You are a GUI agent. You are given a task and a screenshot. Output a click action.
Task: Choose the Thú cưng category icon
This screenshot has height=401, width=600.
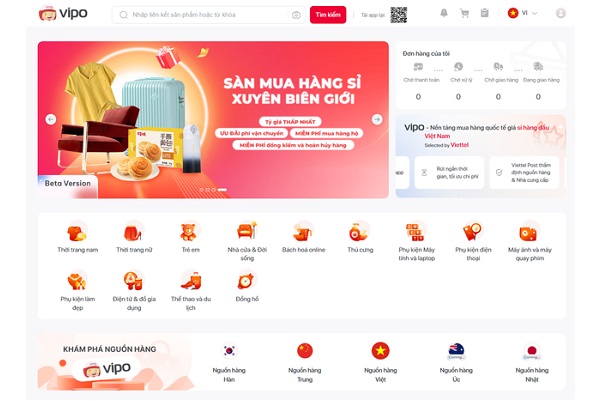pyautogui.click(x=359, y=232)
